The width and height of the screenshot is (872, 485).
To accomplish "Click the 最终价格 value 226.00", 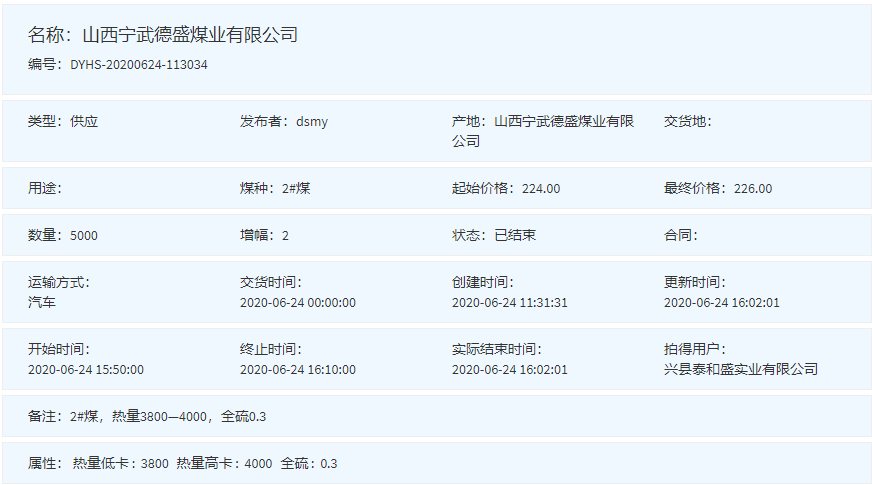I will click(753, 188).
